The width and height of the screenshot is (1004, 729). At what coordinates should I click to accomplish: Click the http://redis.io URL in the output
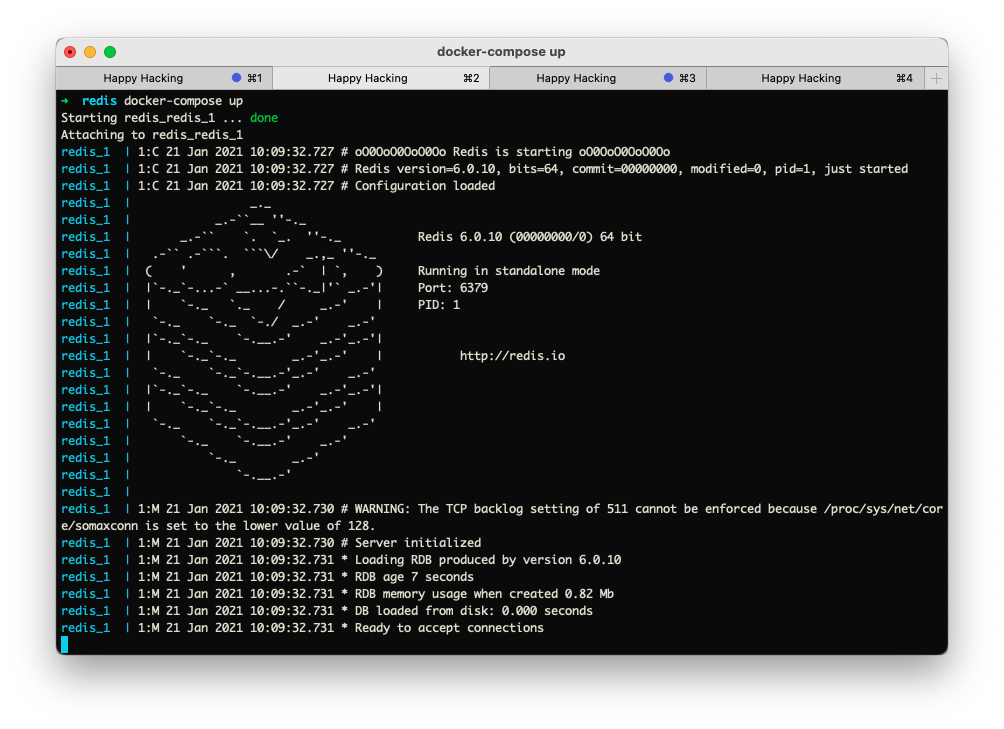tap(512, 356)
